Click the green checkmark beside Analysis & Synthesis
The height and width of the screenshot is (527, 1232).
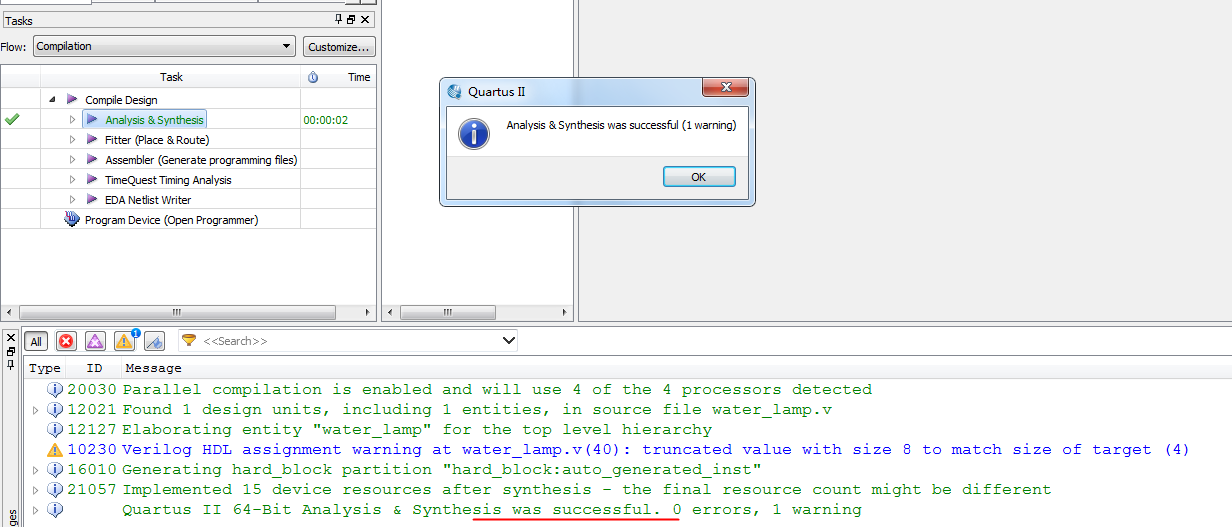[x=12, y=119]
